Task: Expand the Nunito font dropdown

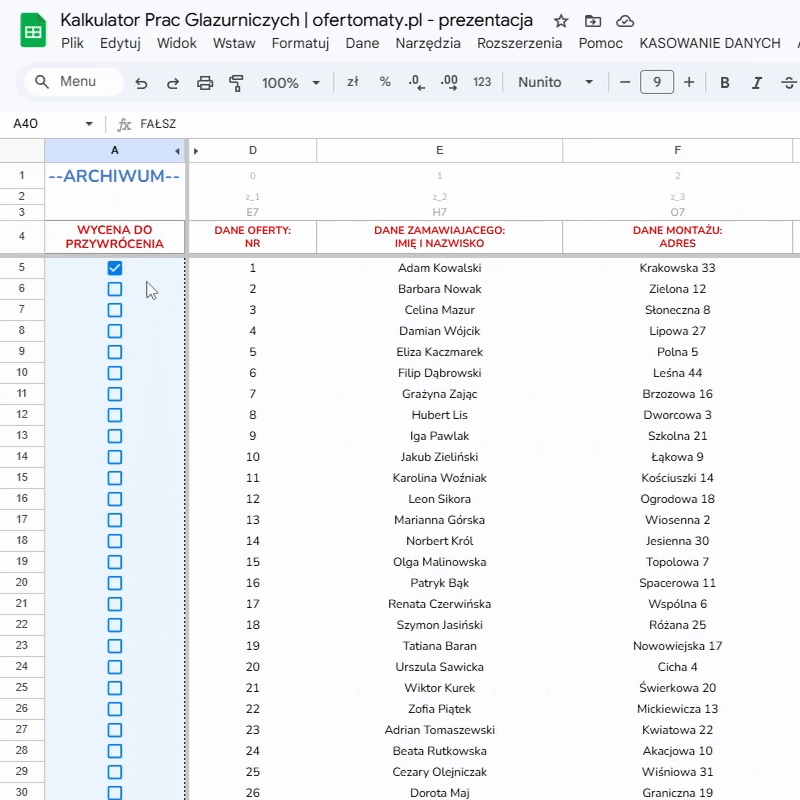Action: coord(555,83)
